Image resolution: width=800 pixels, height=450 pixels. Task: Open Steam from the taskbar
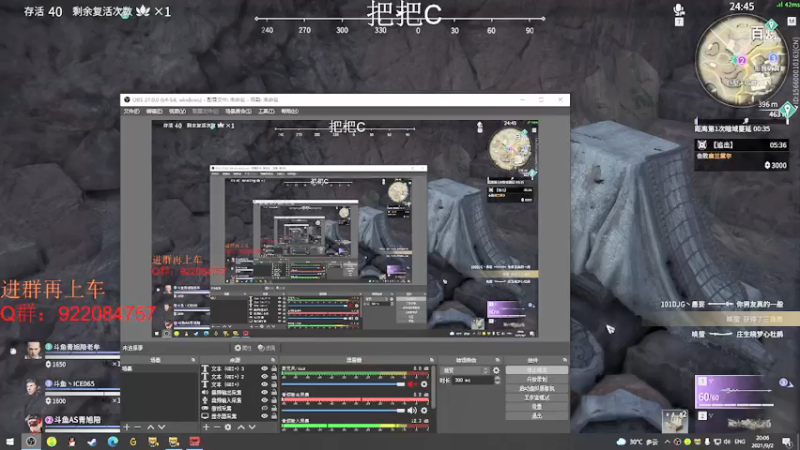coord(92,441)
